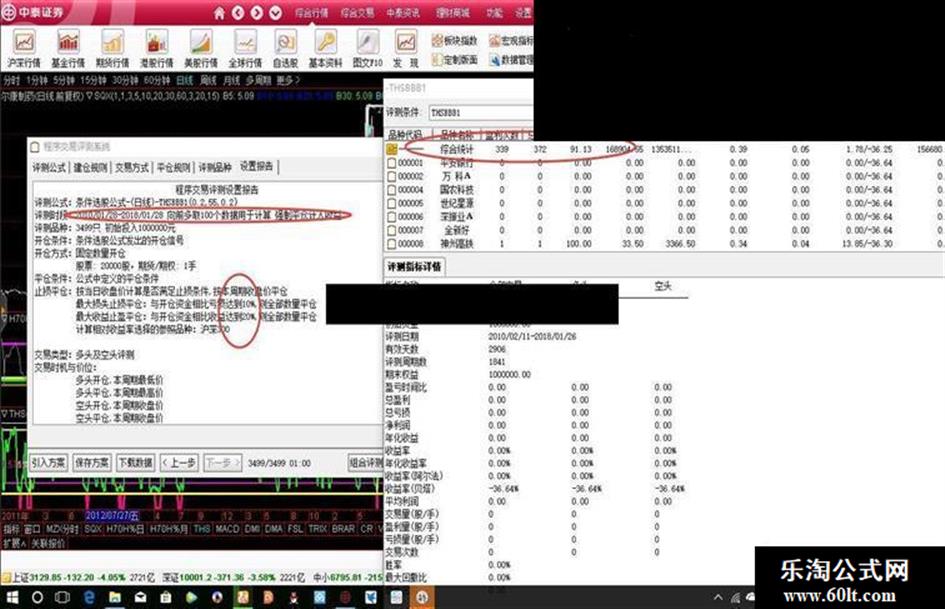Go to home via house icon
The width and height of the screenshot is (945, 609).
(219, 13)
